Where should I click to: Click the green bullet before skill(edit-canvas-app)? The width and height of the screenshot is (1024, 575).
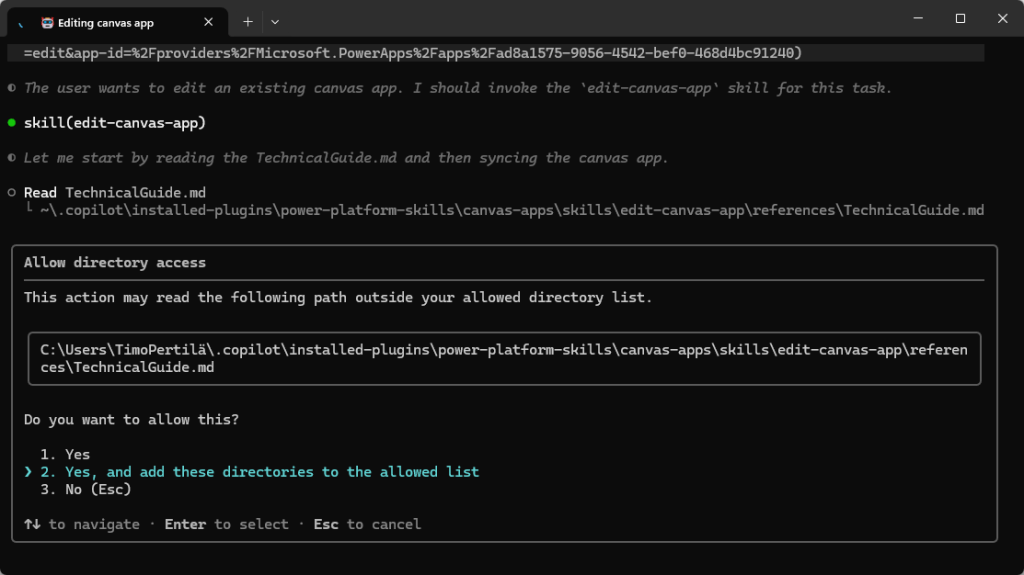(12, 123)
